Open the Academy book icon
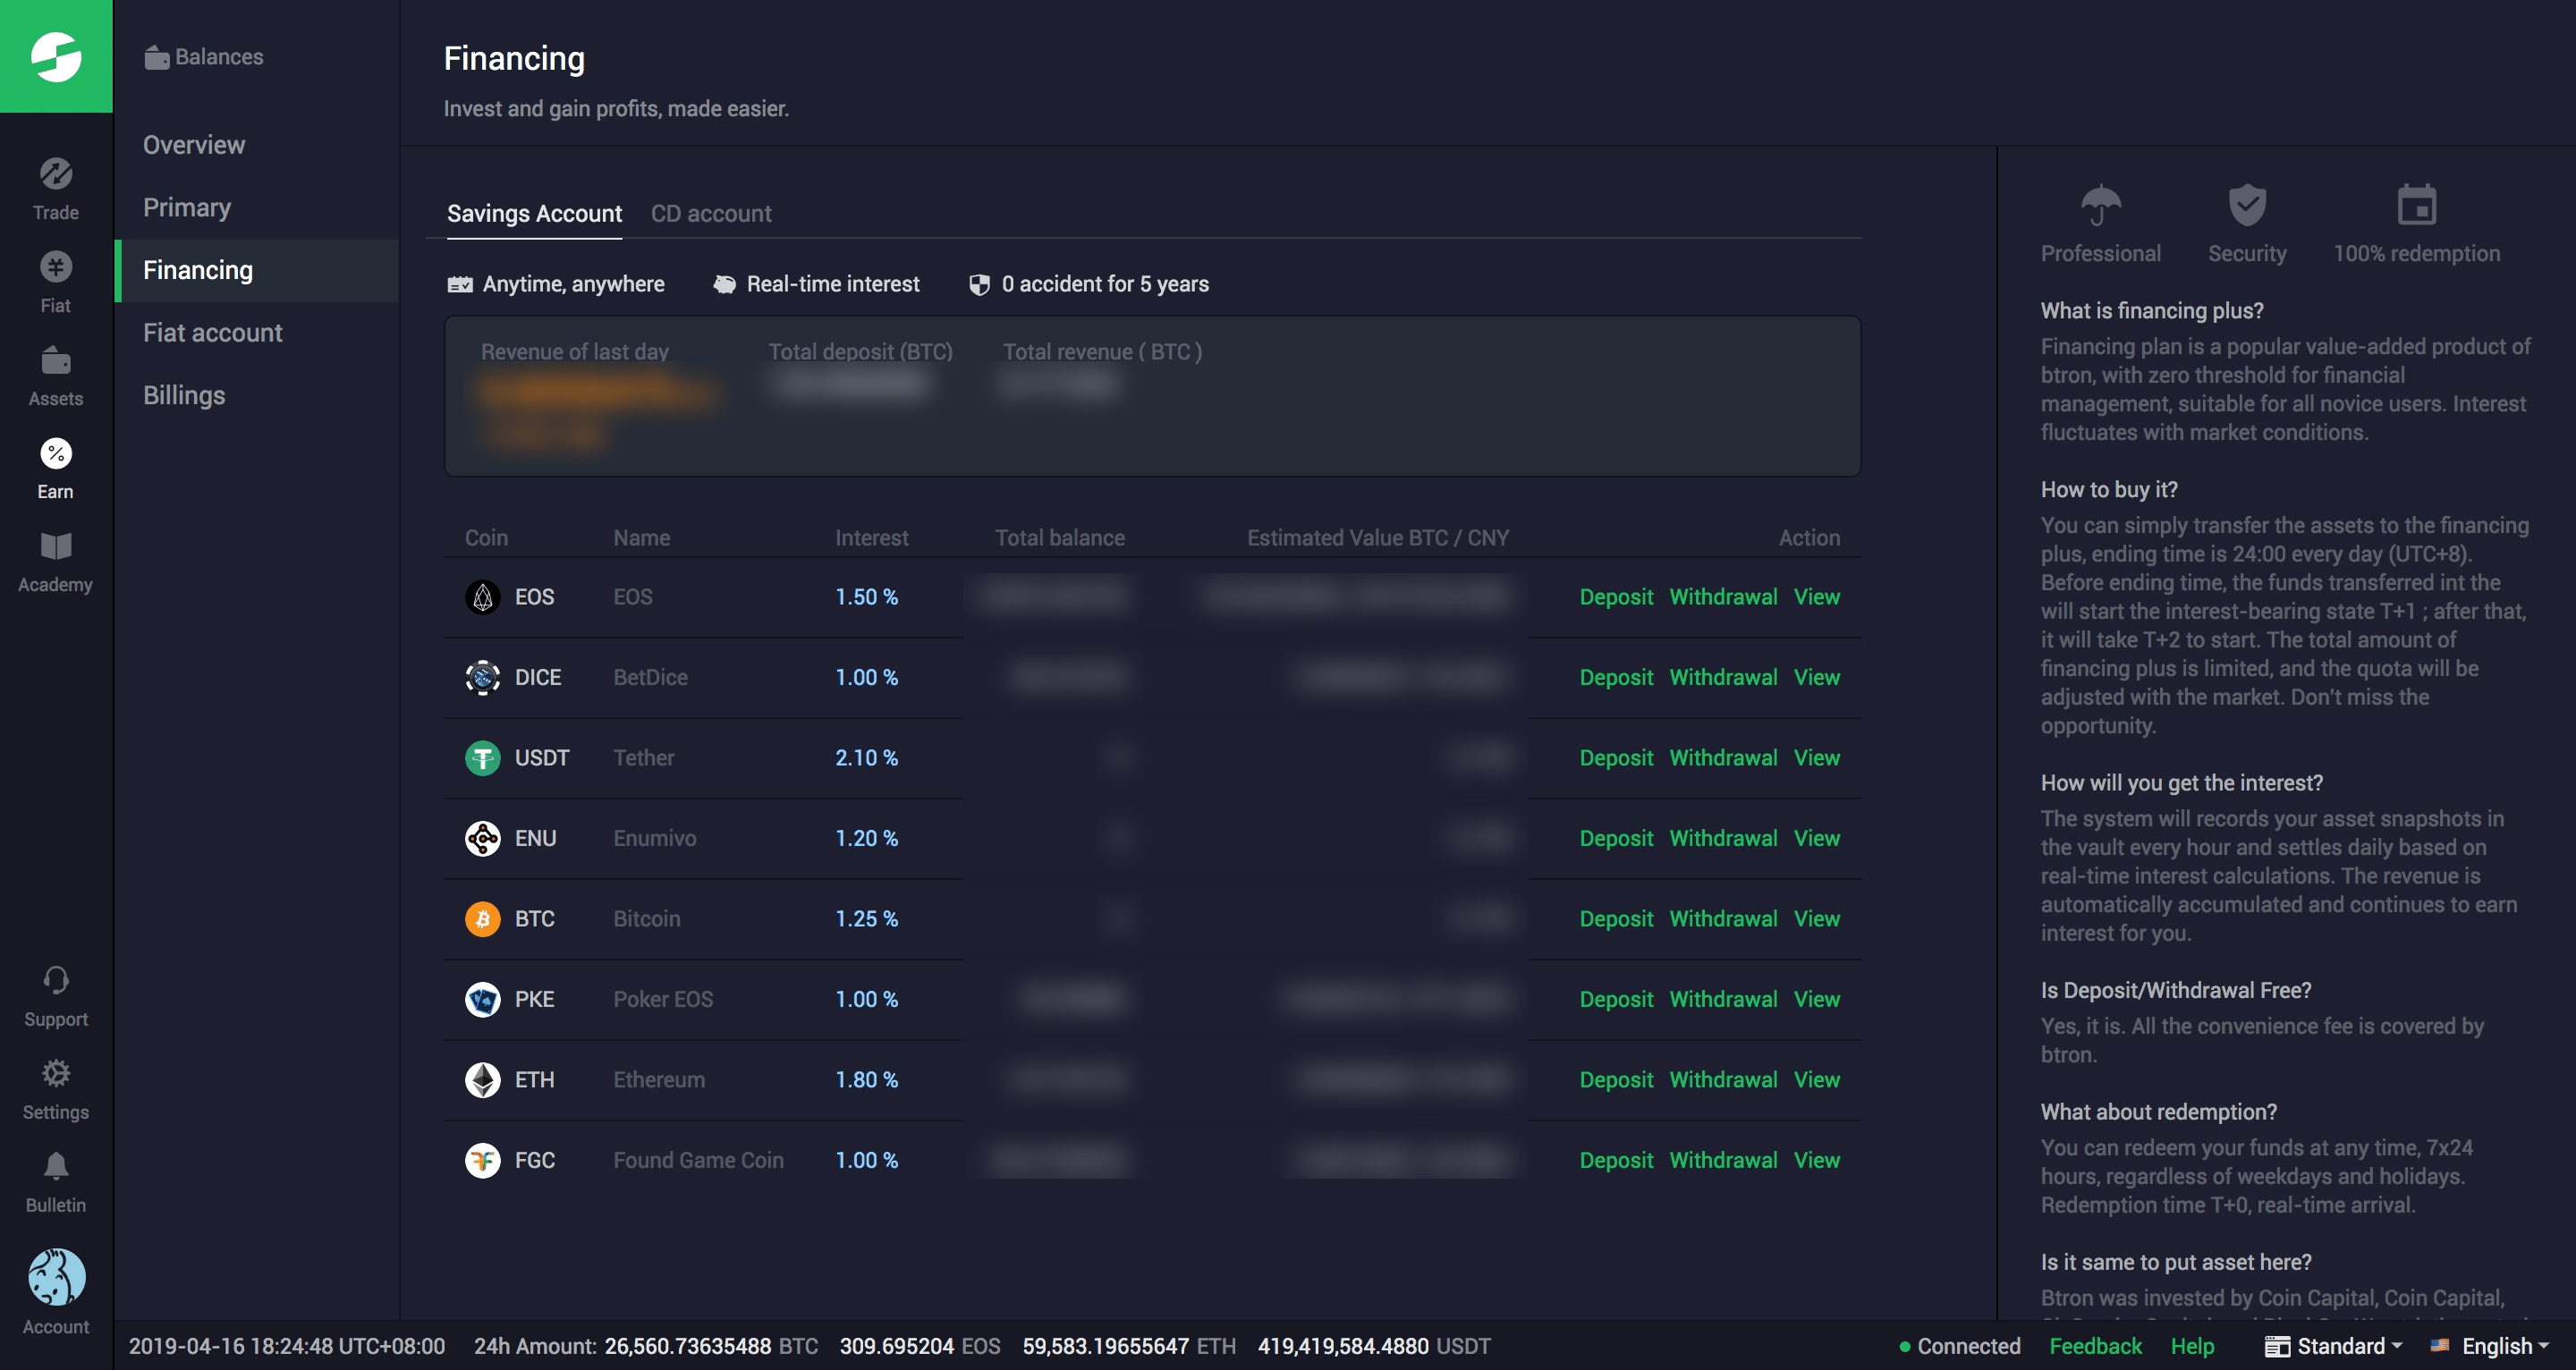Viewport: 2576px width, 1370px height. coord(56,547)
